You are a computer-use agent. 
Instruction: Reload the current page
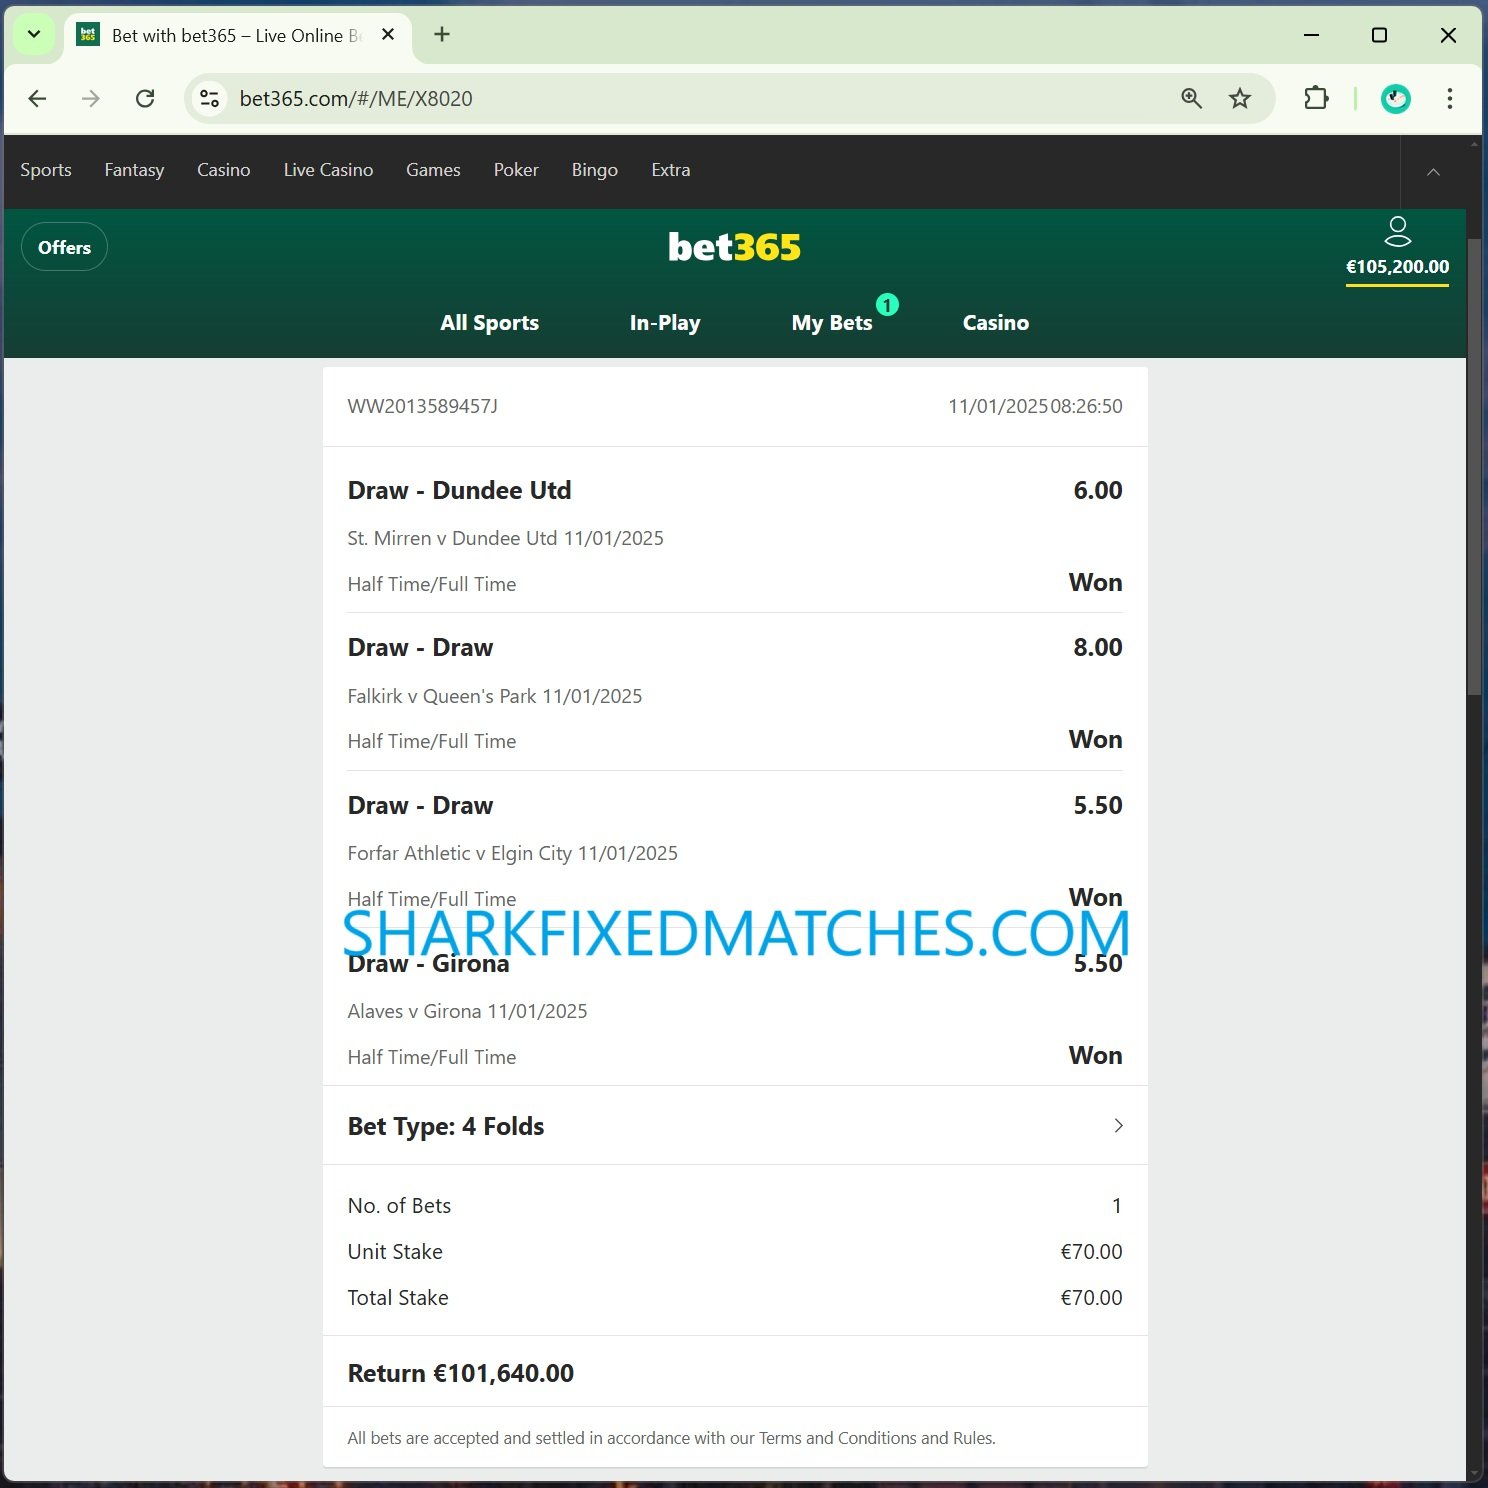pos(145,98)
